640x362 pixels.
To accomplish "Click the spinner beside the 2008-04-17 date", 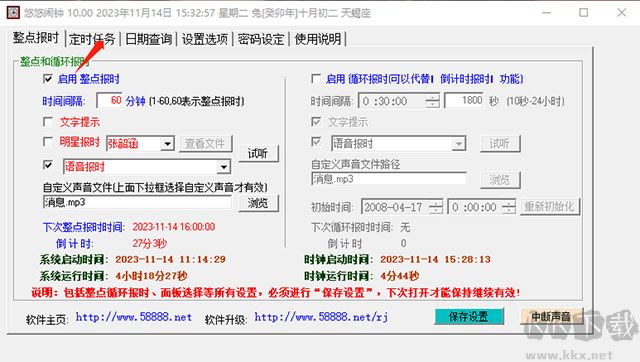I will 436,207.
